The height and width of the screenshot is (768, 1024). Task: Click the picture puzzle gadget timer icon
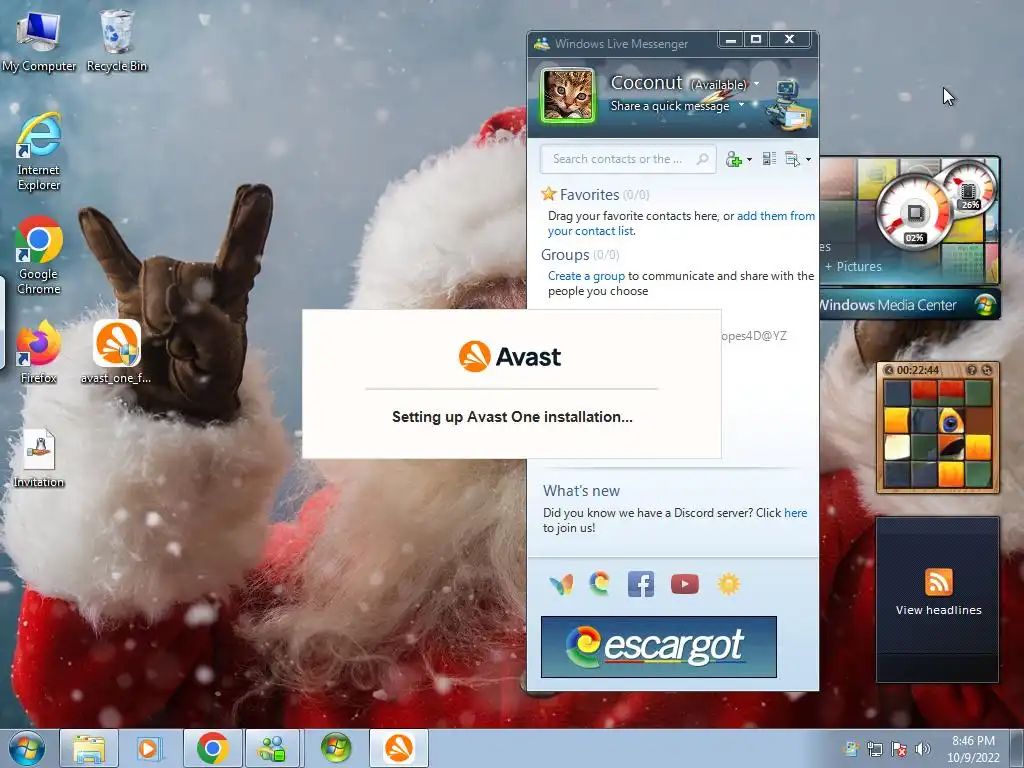[888, 370]
